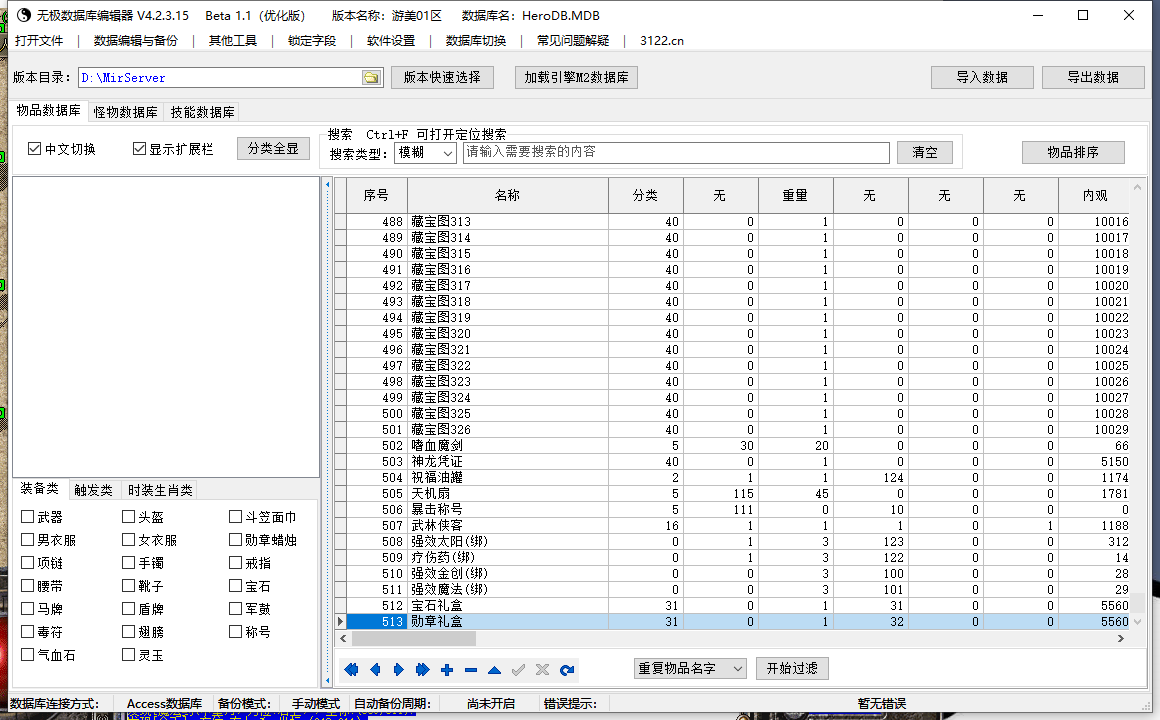Image resolution: width=1160 pixels, height=720 pixels.
Task: Switch to the 怪物数据库 tab
Action: click(x=125, y=112)
